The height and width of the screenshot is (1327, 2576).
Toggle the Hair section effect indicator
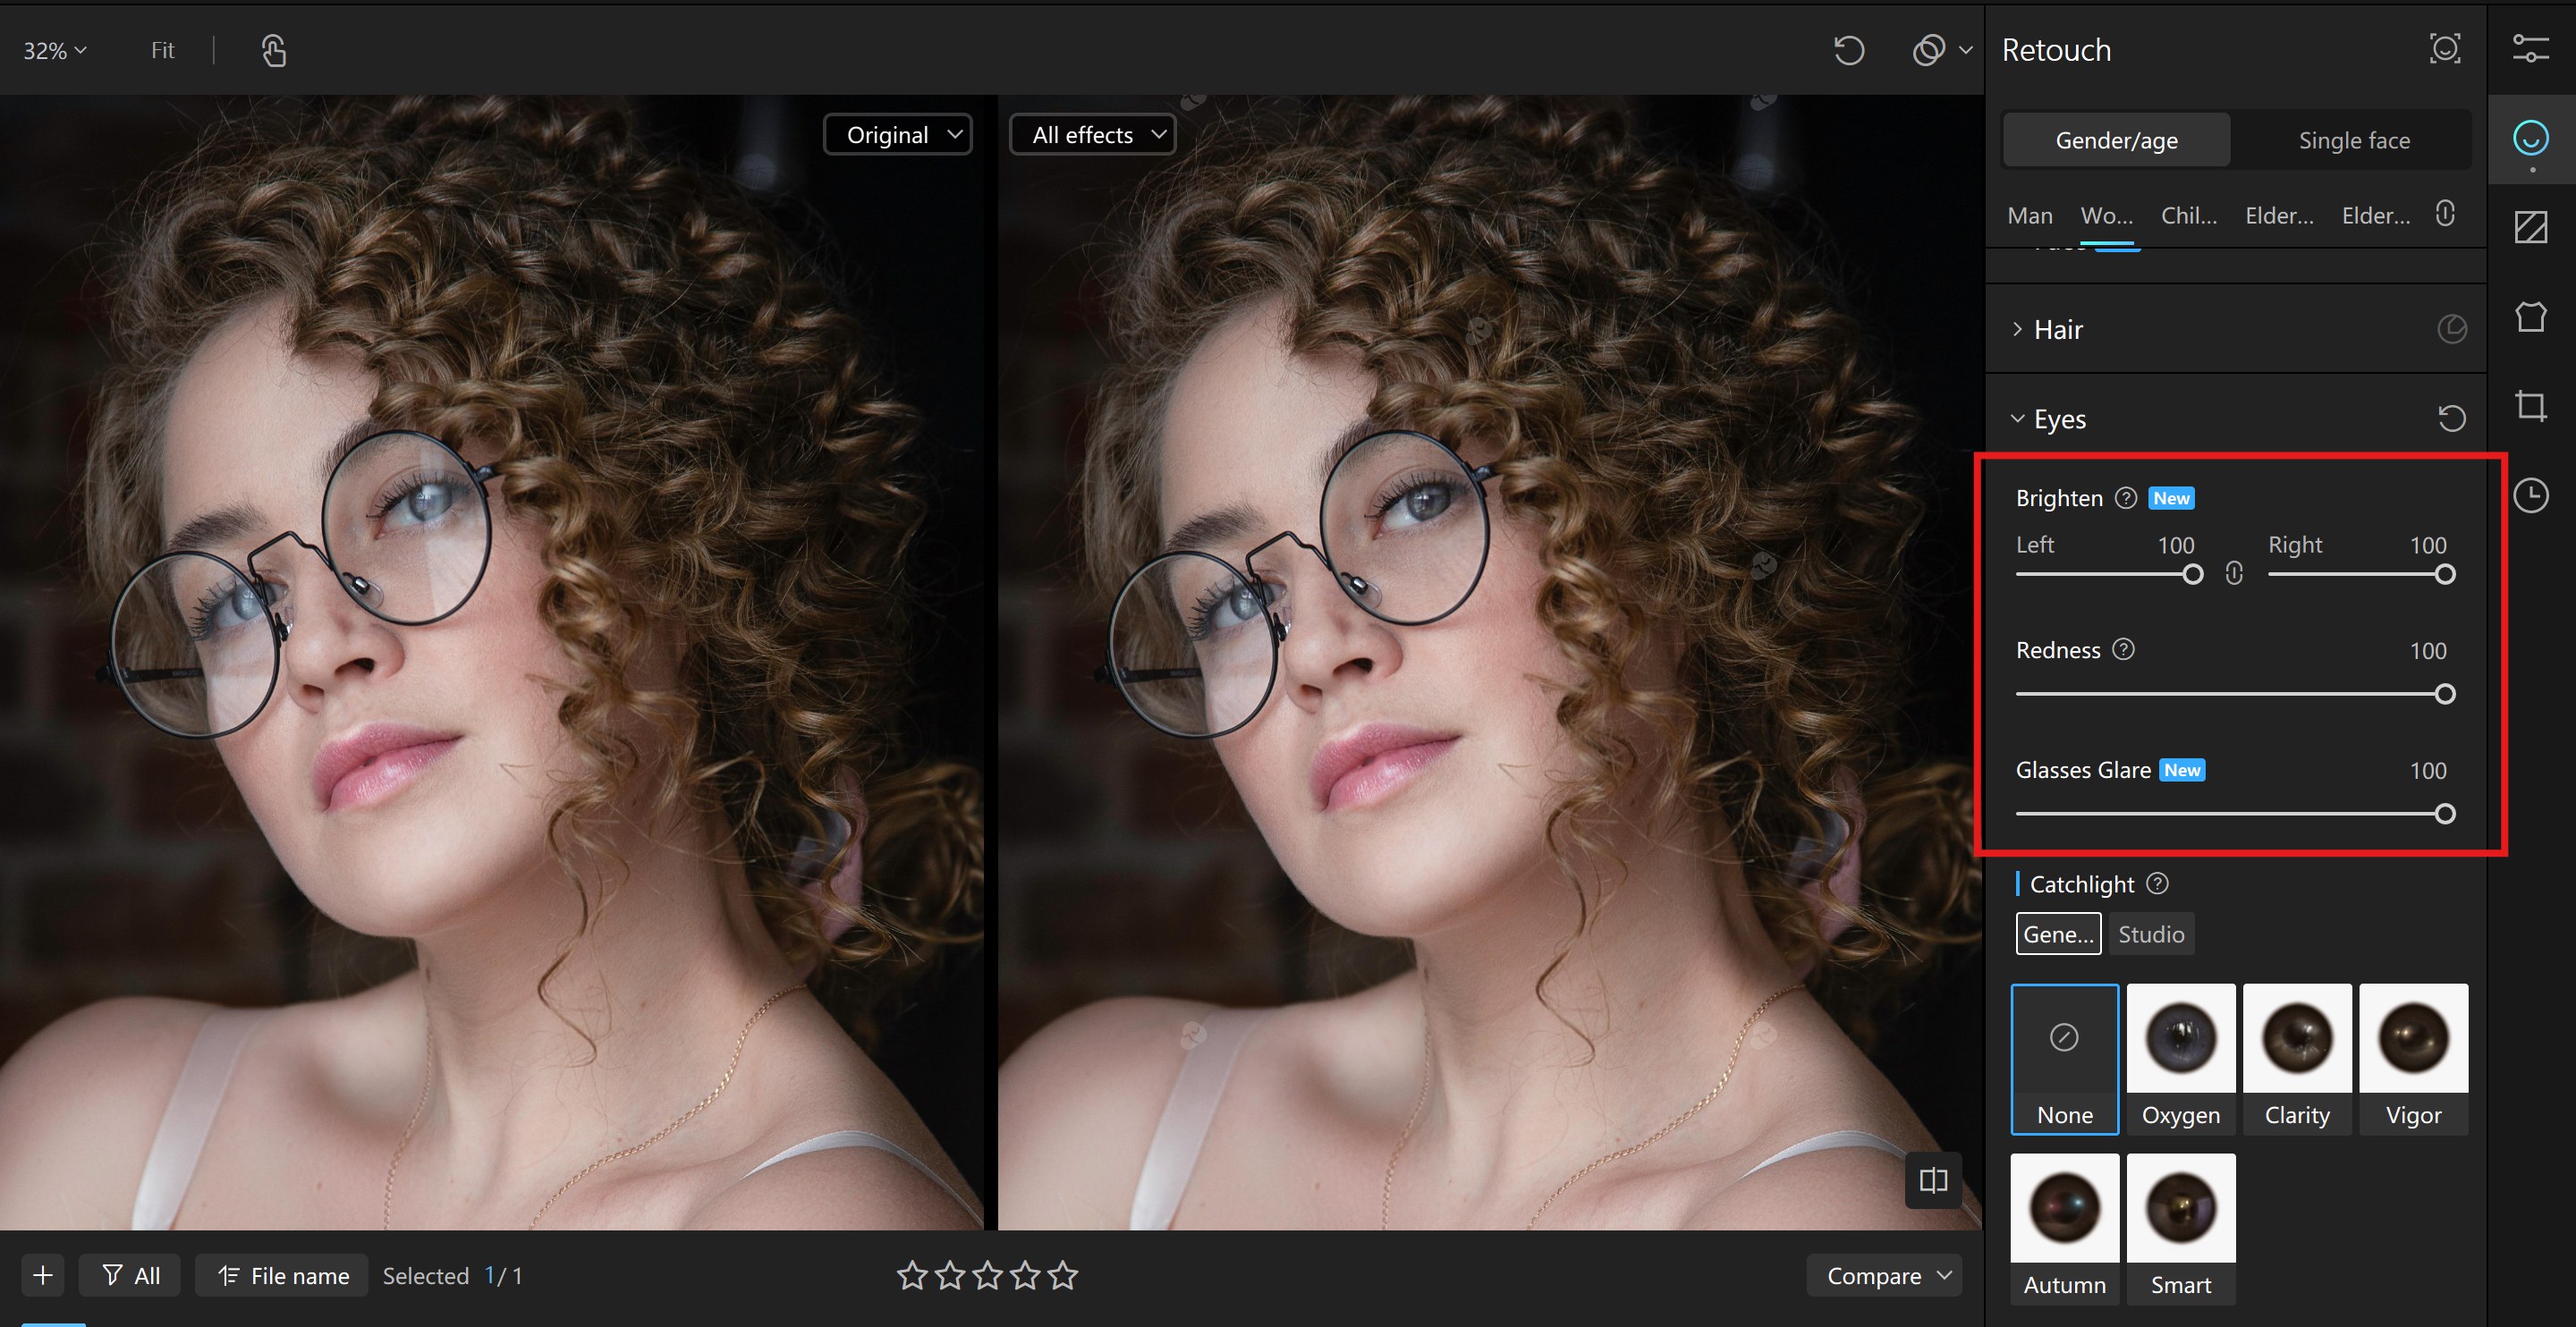[x=2451, y=329]
